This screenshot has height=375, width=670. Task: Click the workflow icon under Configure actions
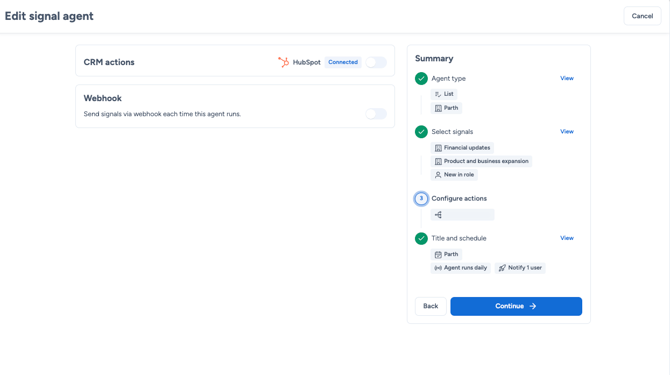[438, 215]
